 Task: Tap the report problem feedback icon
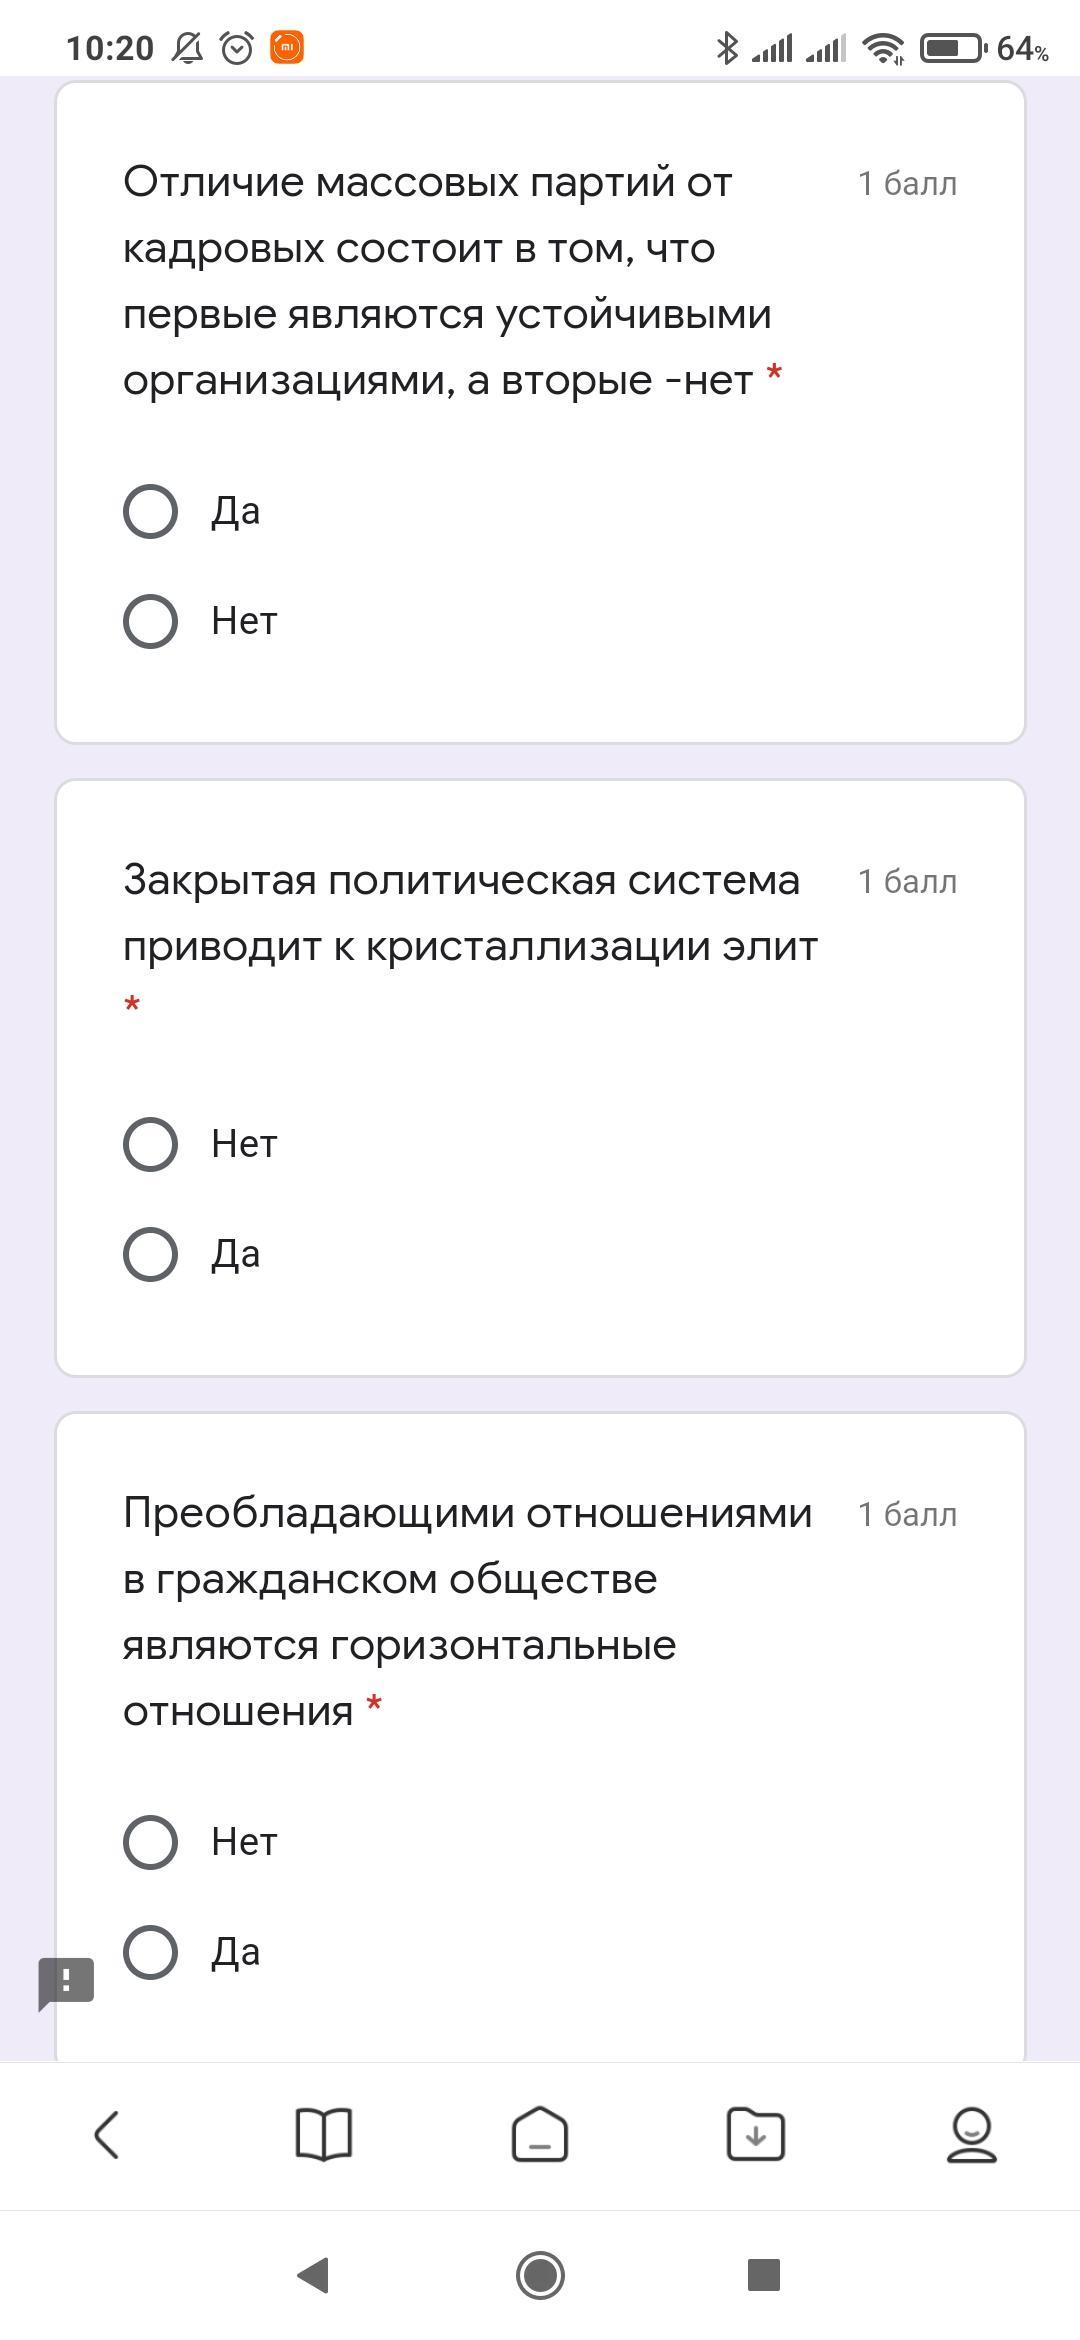pos(66,1982)
